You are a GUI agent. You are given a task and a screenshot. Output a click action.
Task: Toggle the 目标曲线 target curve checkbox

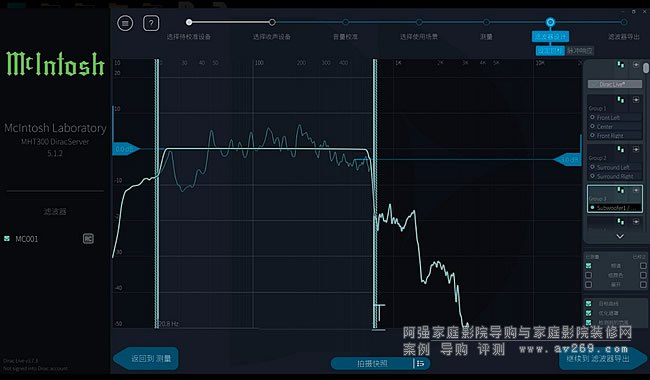(589, 304)
